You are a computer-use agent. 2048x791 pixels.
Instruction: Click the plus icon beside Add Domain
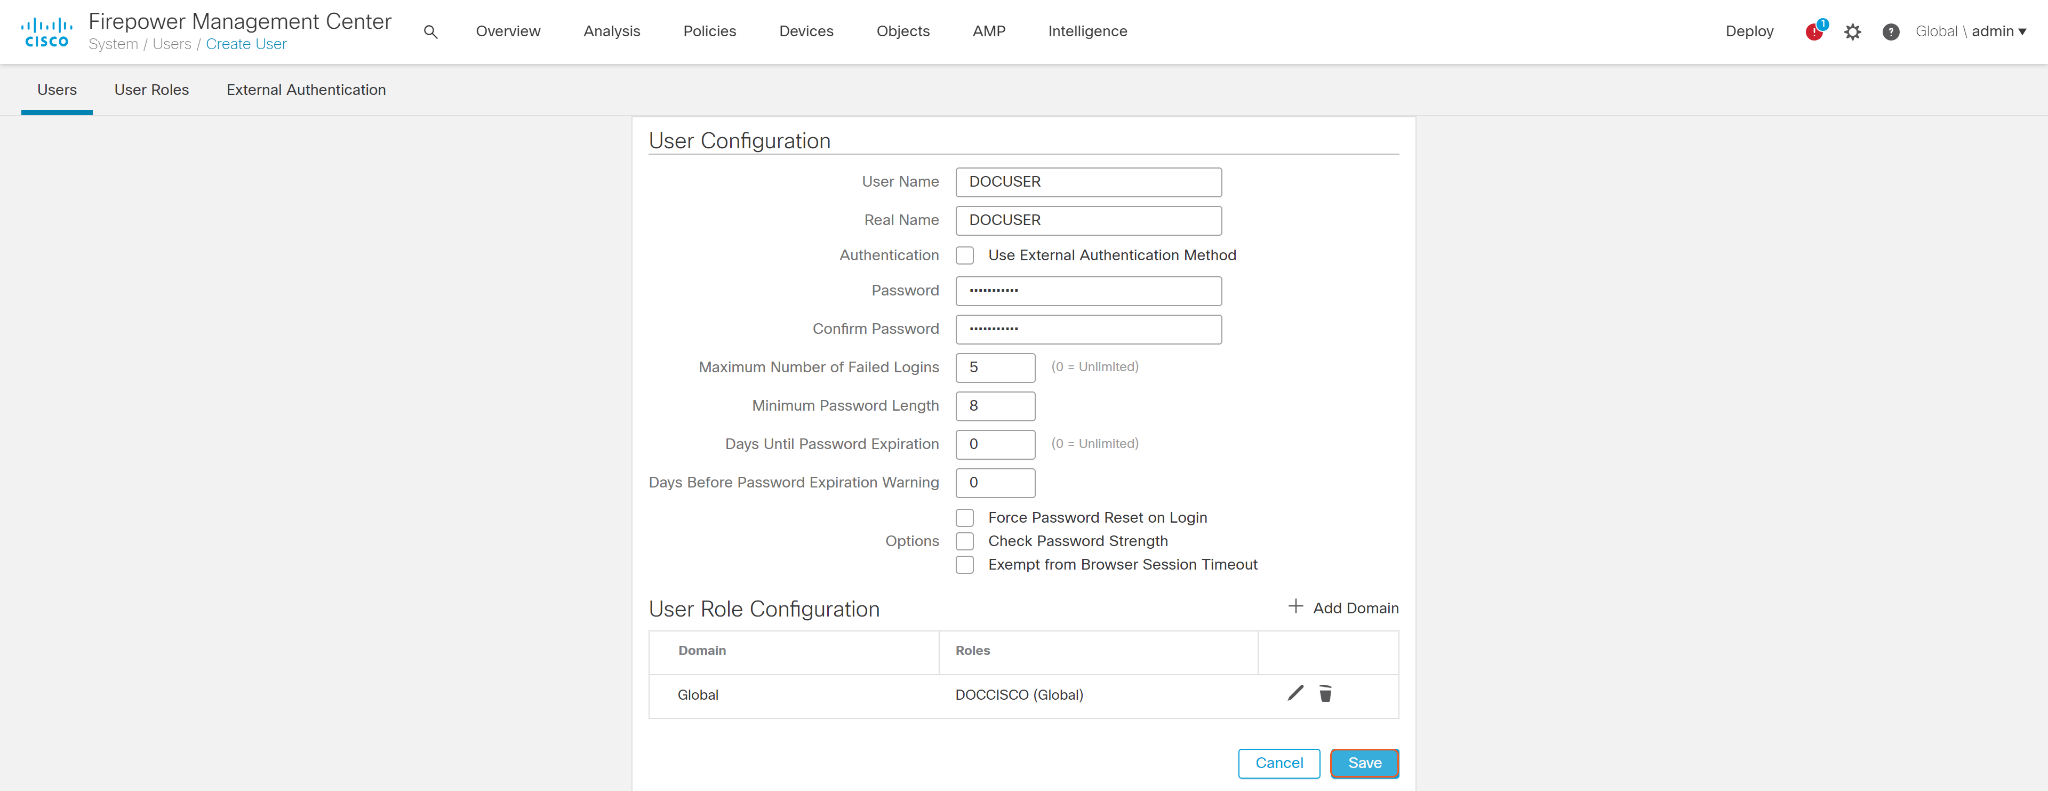point(1296,607)
